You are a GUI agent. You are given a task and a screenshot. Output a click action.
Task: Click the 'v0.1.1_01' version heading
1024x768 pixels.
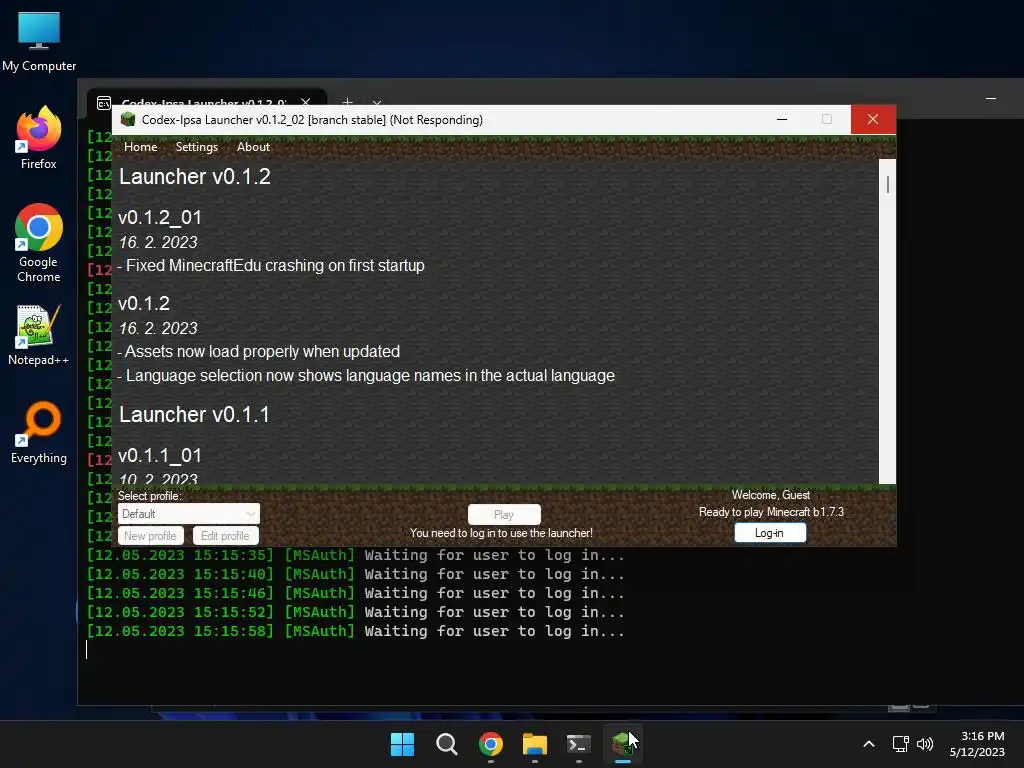tap(160, 455)
